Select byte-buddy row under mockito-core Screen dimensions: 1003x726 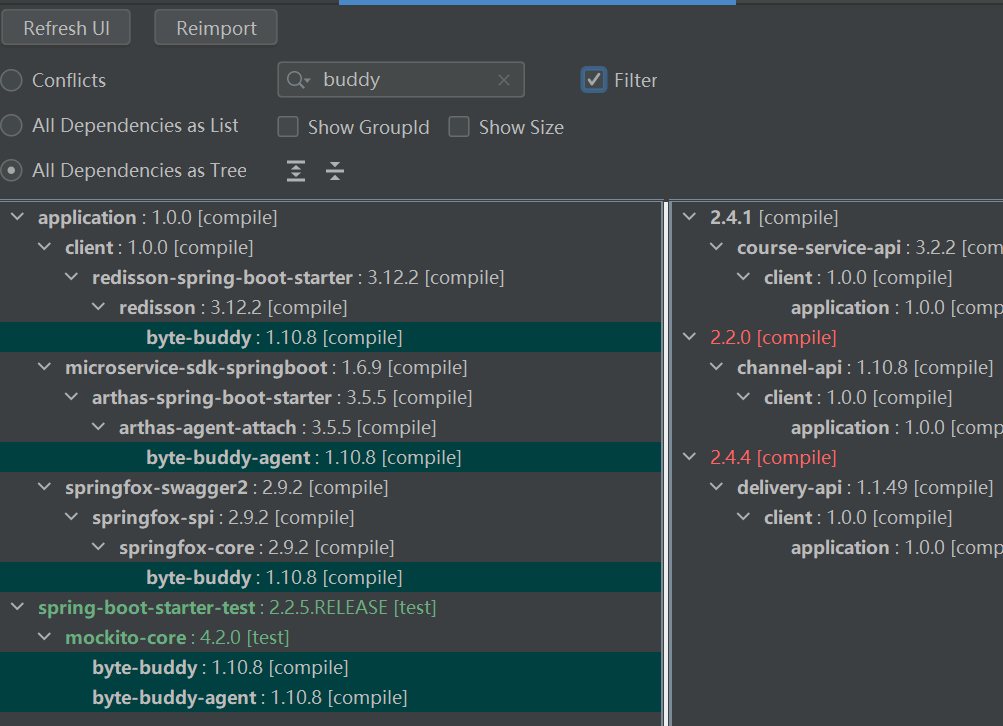click(x=330, y=667)
